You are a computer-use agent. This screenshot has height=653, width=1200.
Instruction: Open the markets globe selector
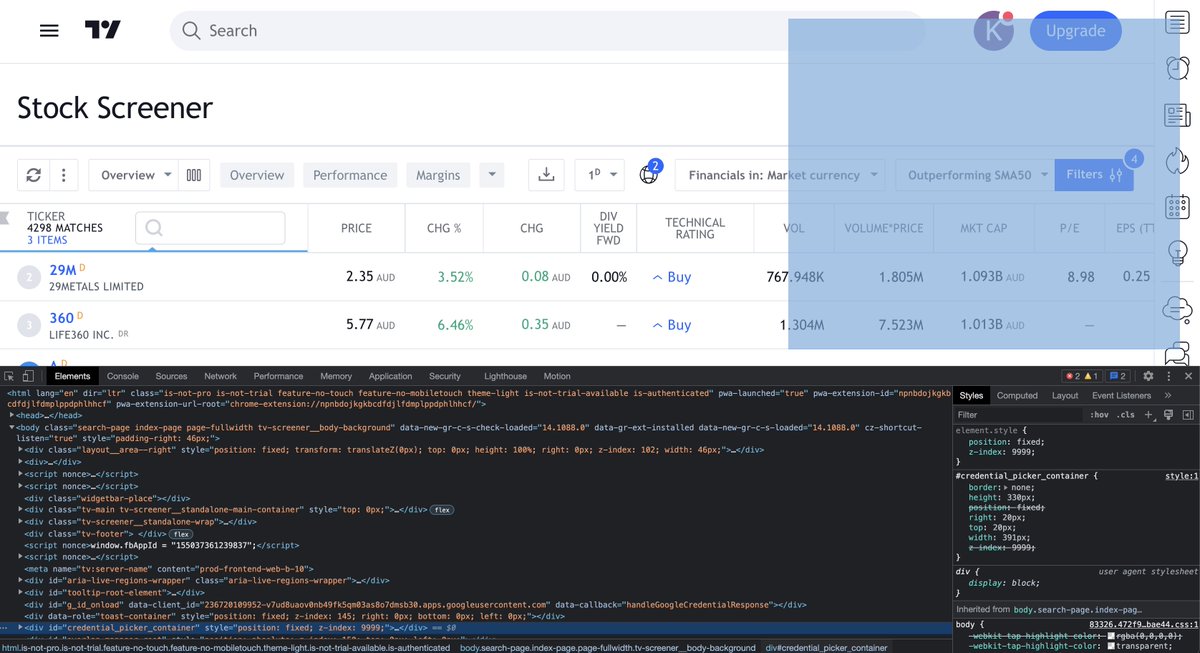[649, 174]
